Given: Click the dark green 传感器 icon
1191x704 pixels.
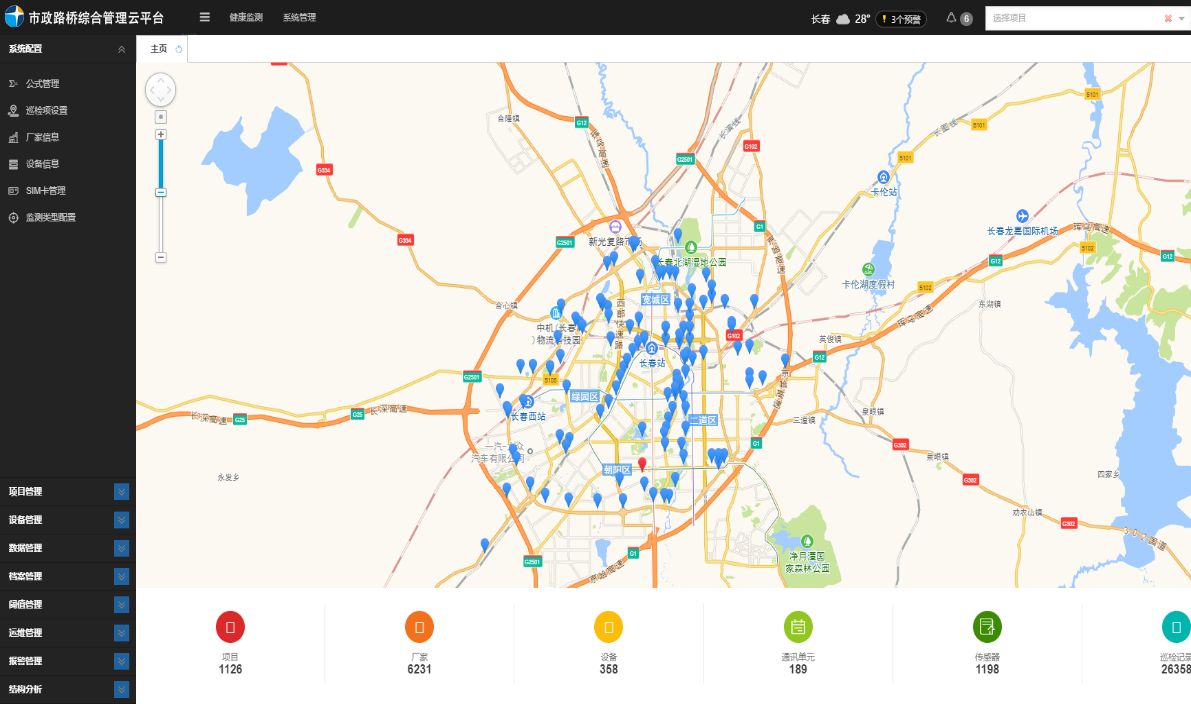Looking at the screenshot, I should coord(987,628).
